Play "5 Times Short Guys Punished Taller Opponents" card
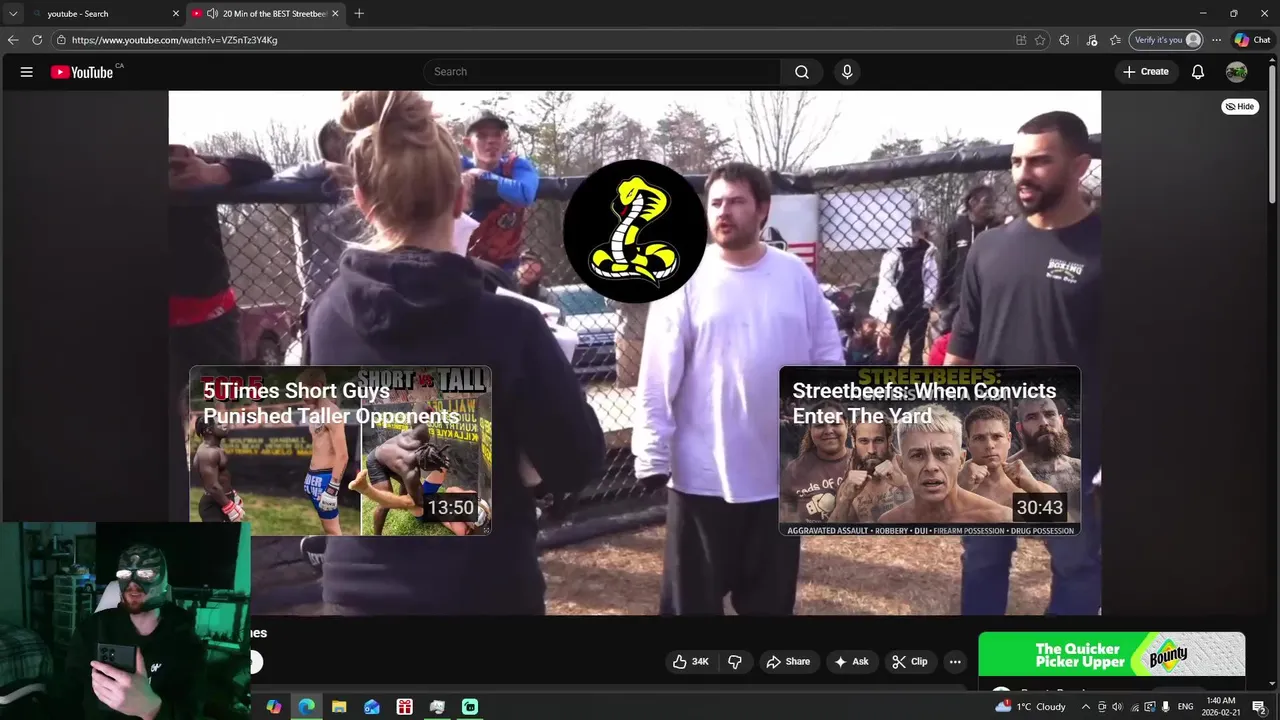Screen dimensions: 1280x720 (x=340, y=451)
